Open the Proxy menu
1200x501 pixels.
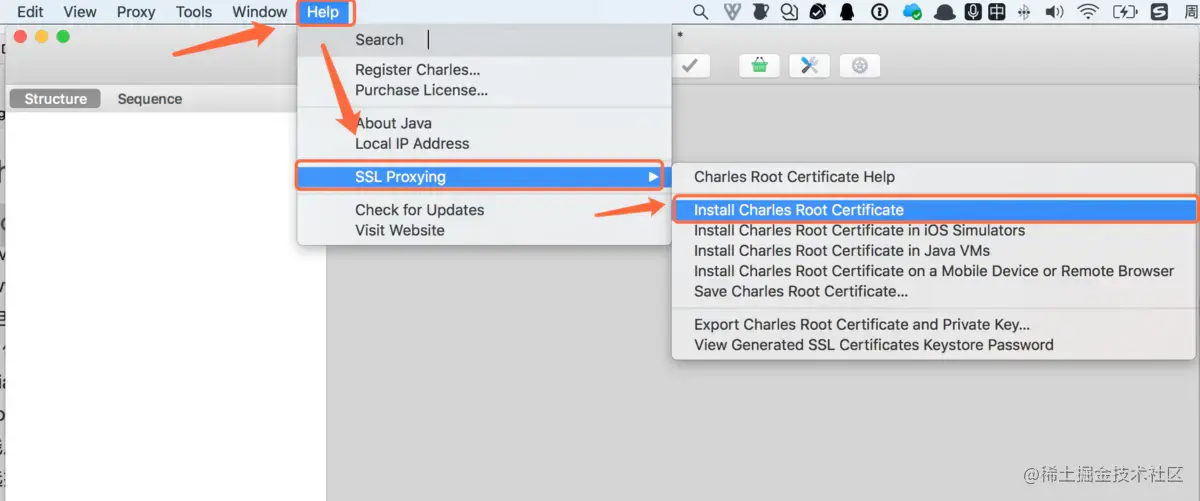tap(136, 12)
